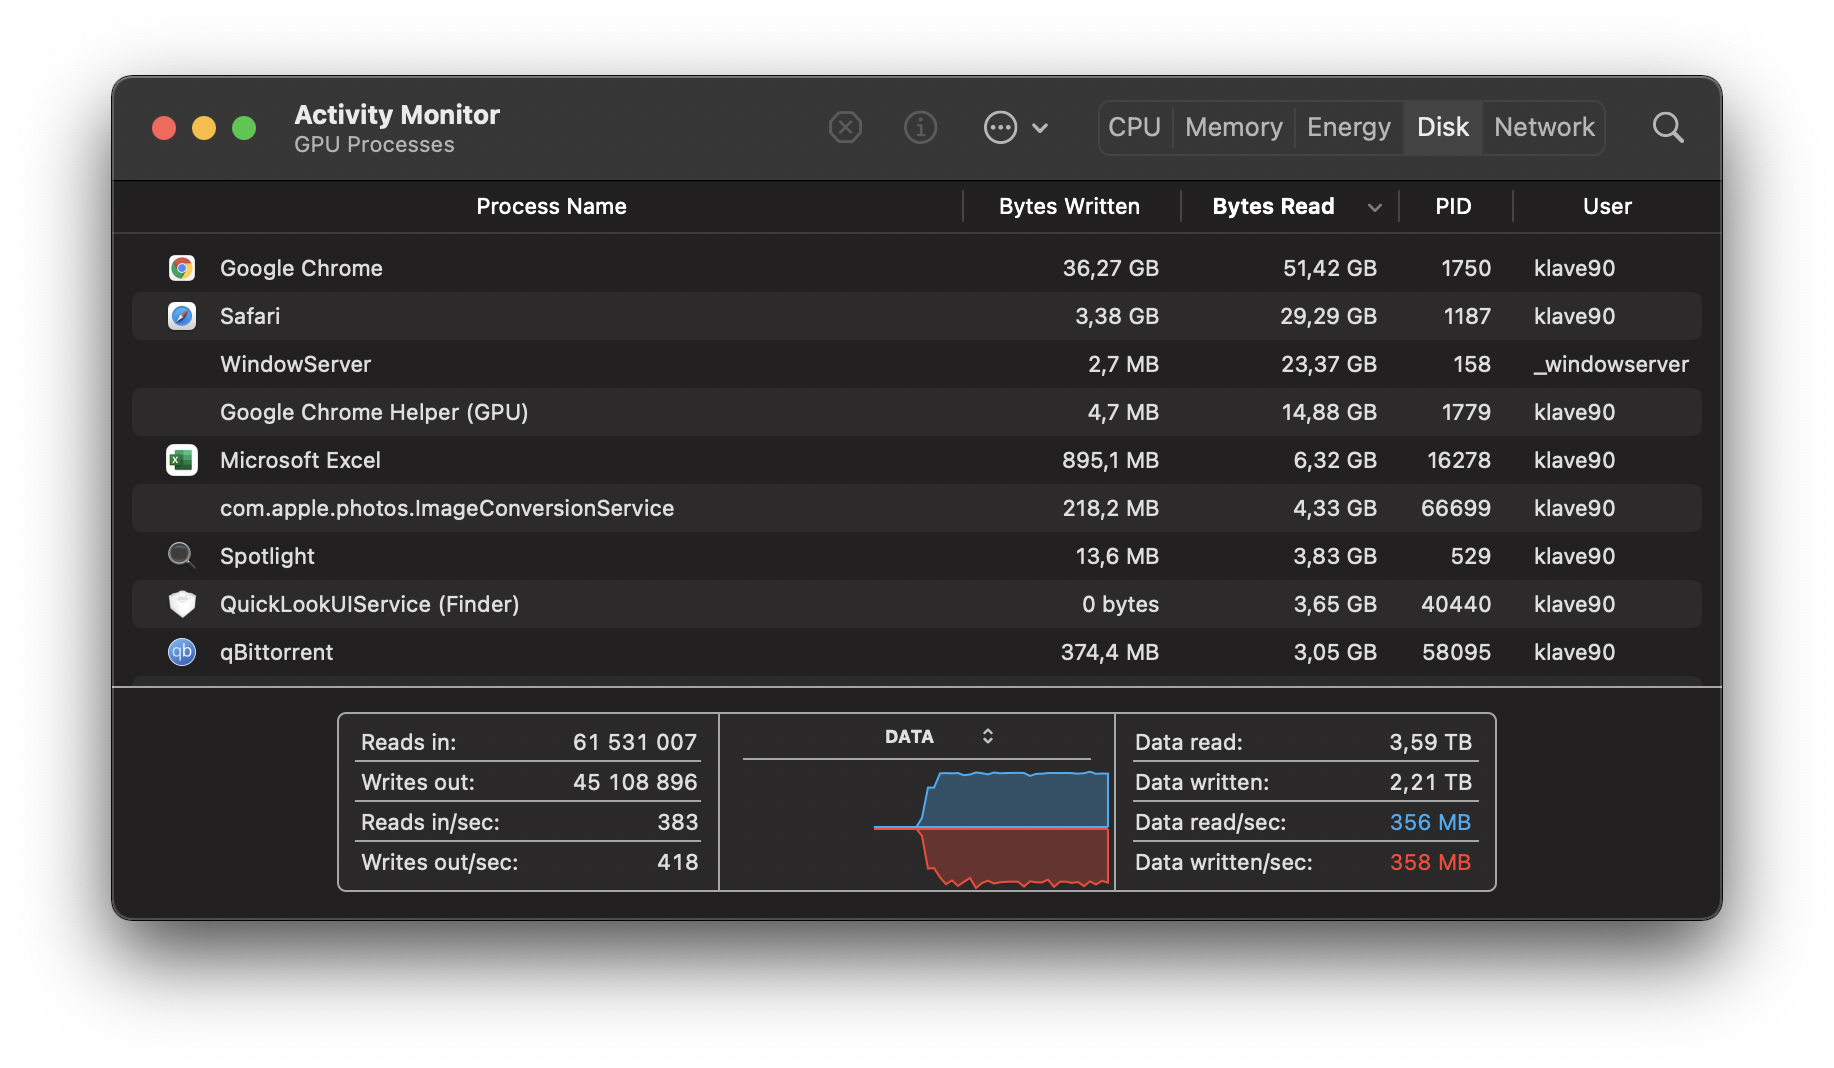Image resolution: width=1834 pixels, height=1068 pixels.
Task: Click the Writes out/sec value 418
Action: click(x=677, y=862)
